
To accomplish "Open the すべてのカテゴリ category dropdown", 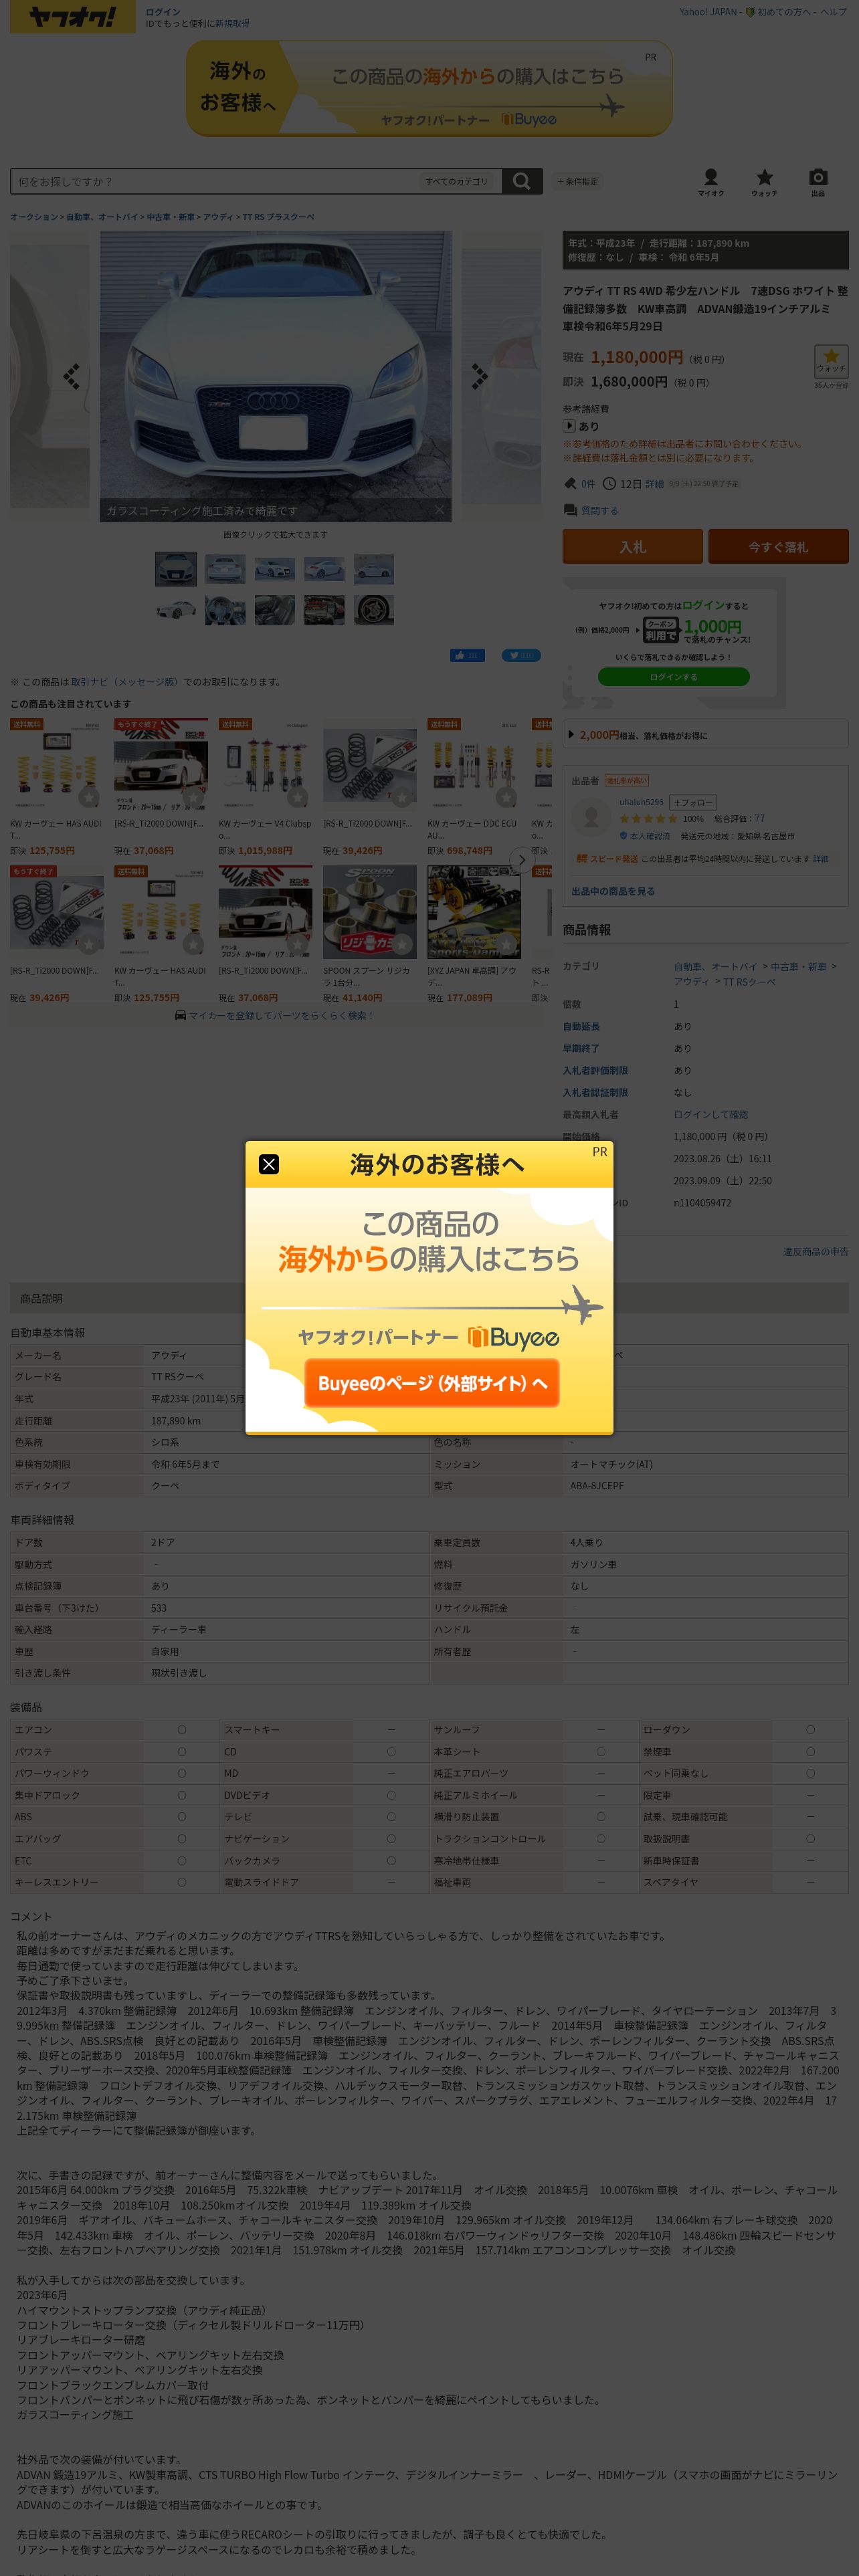I will [x=458, y=181].
